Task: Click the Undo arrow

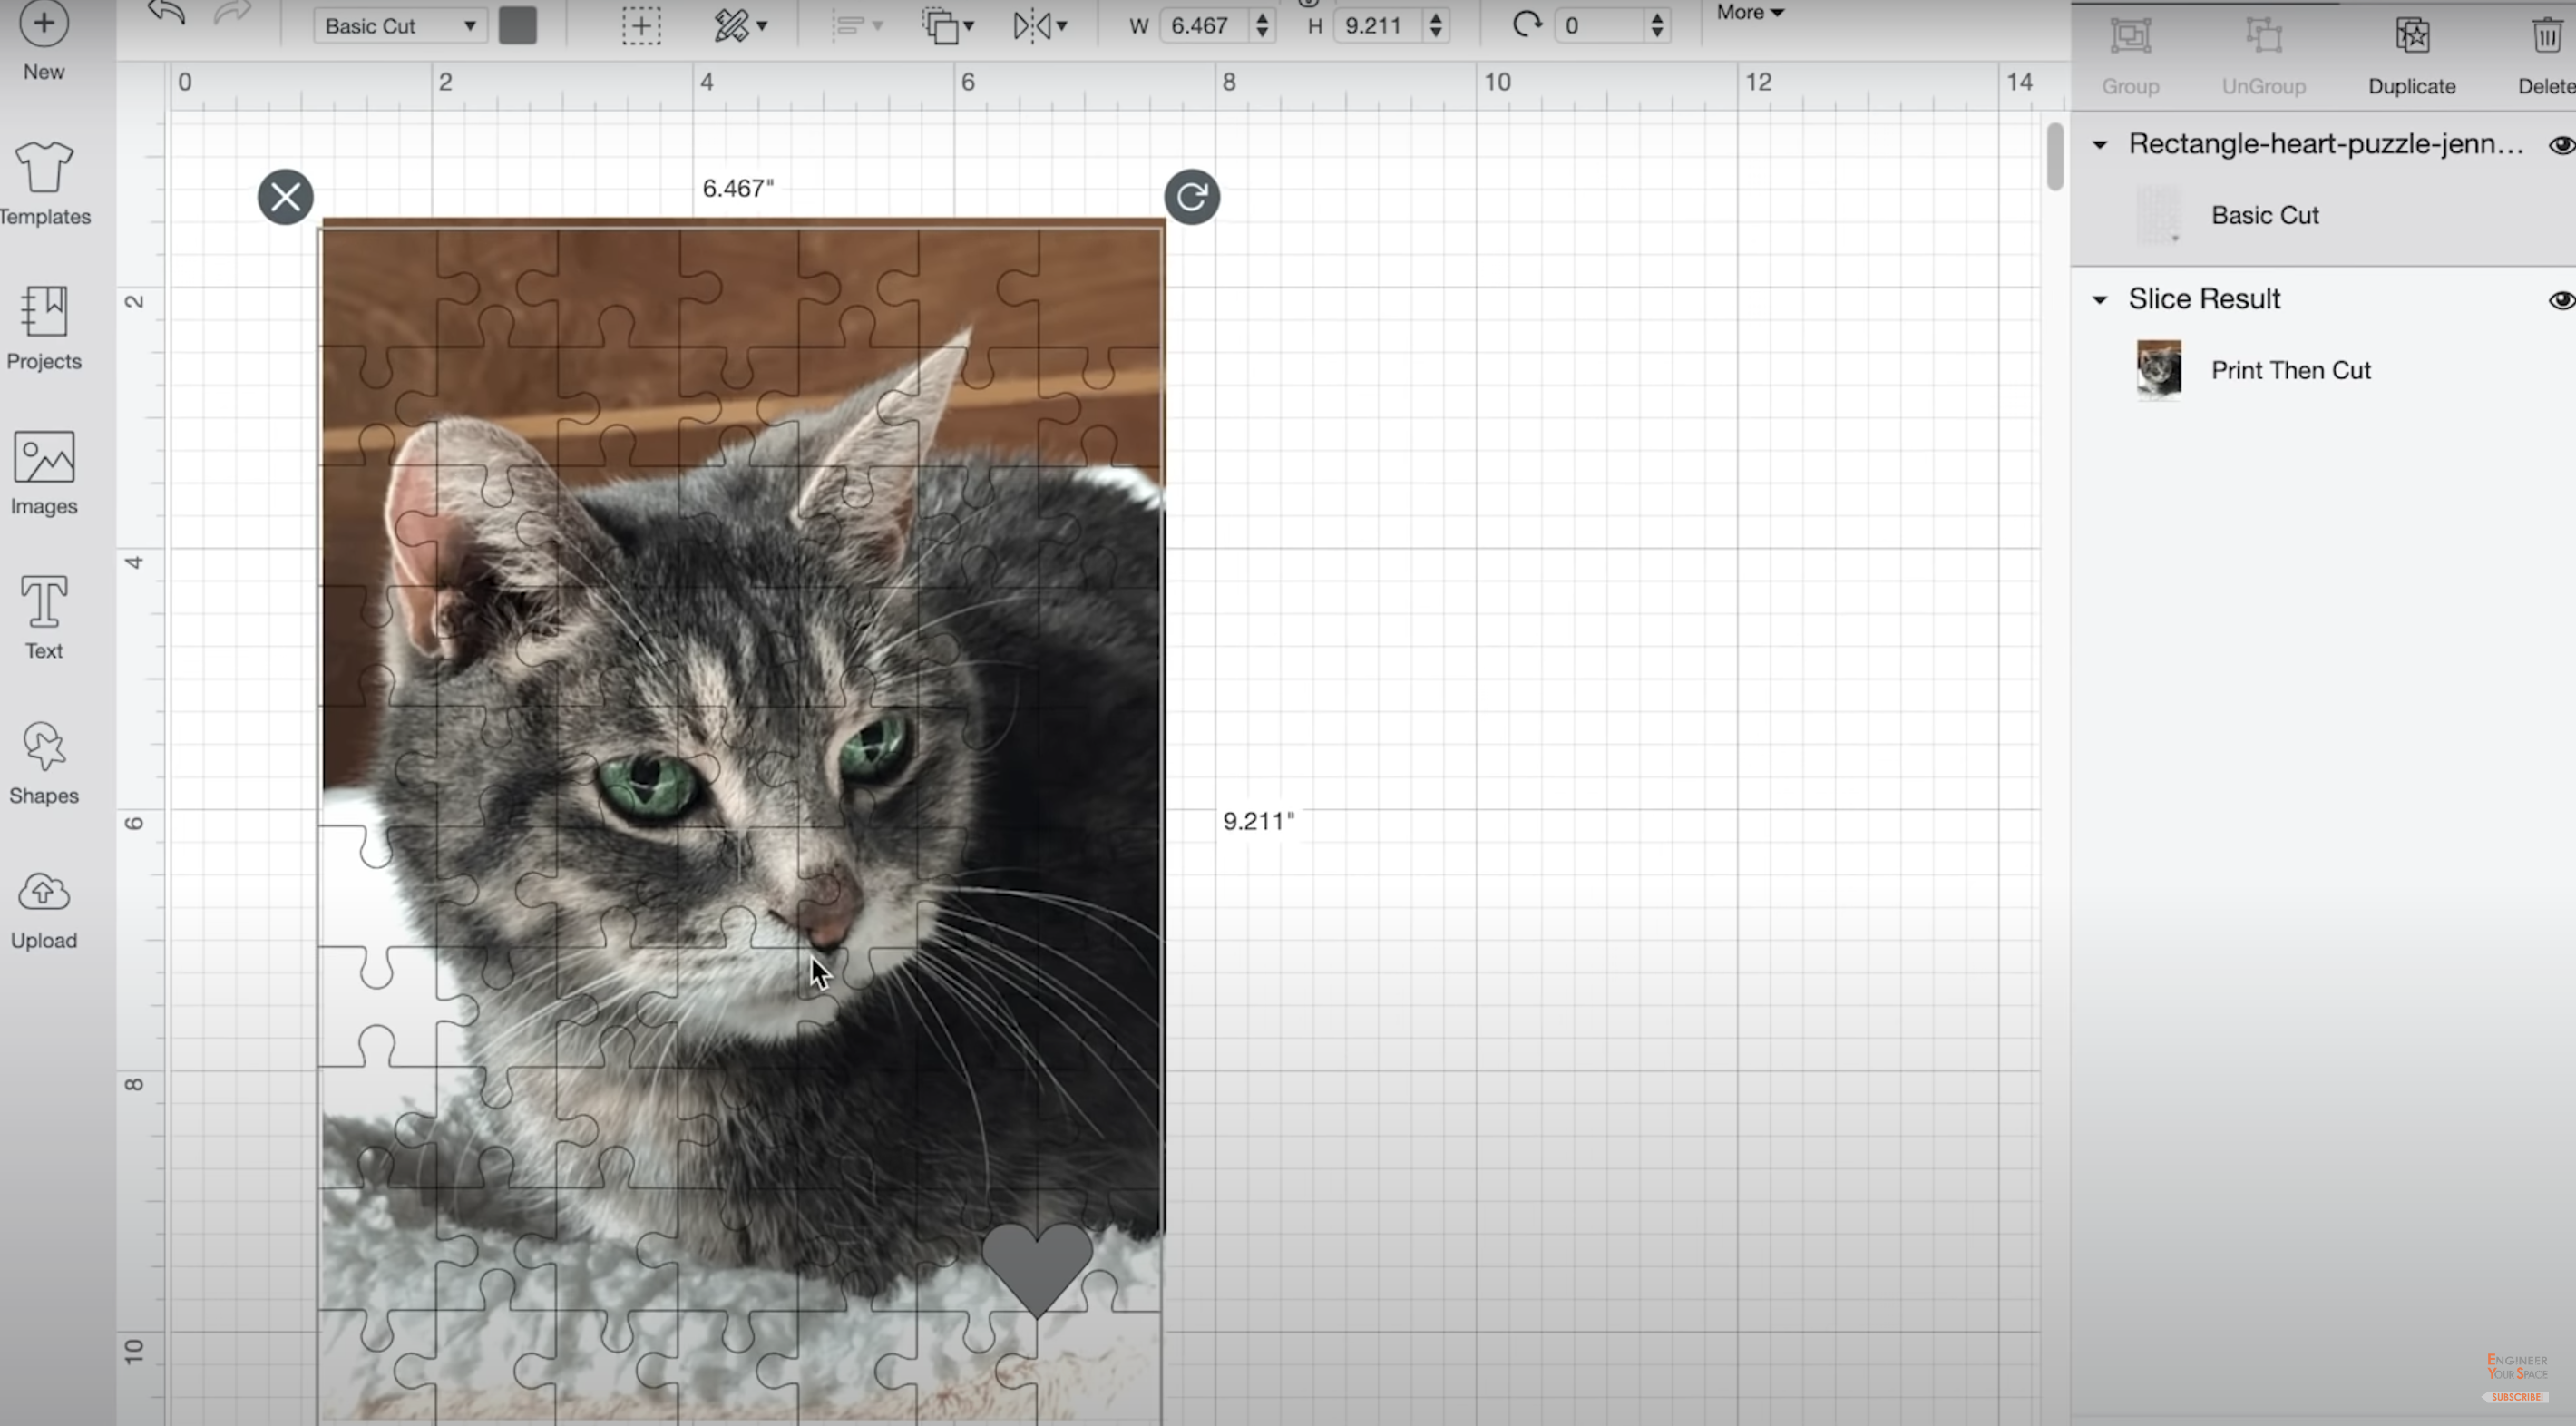Action: click(x=167, y=14)
